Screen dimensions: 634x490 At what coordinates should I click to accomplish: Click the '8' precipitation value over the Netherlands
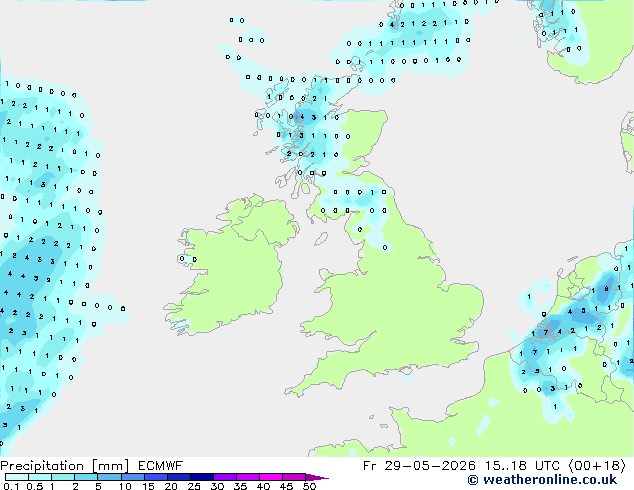click(x=606, y=289)
